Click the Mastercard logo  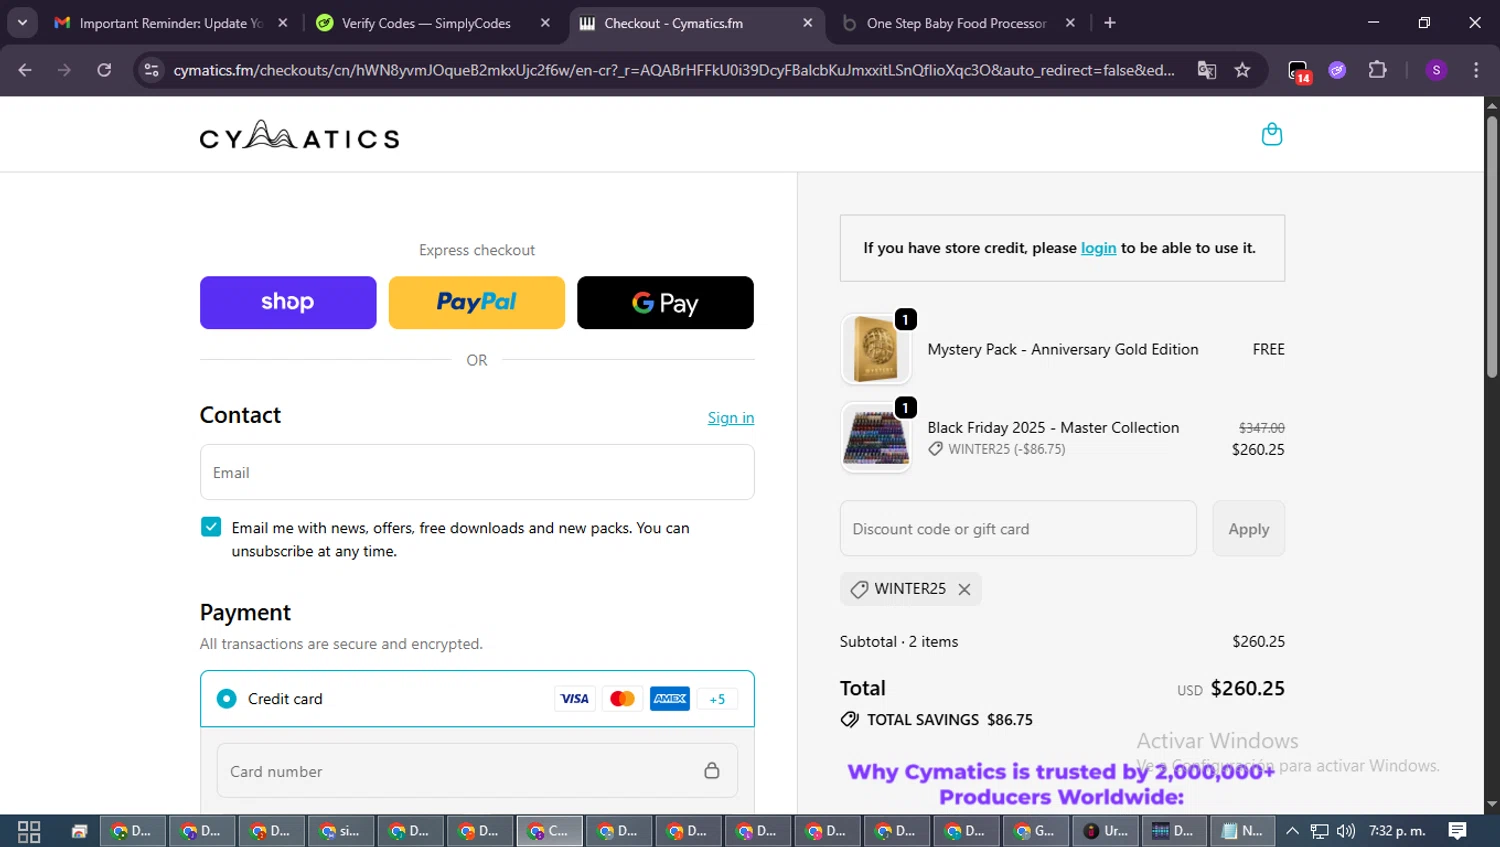pyautogui.click(x=622, y=699)
